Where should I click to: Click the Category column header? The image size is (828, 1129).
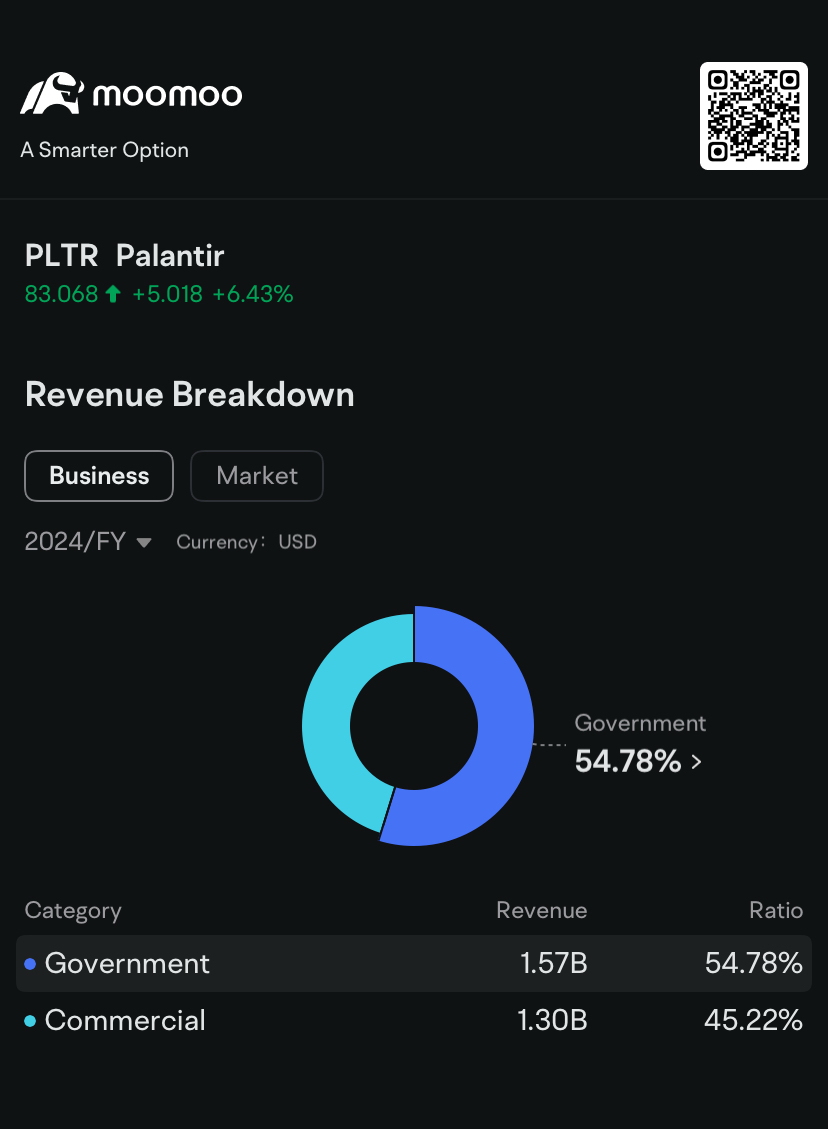point(73,911)
